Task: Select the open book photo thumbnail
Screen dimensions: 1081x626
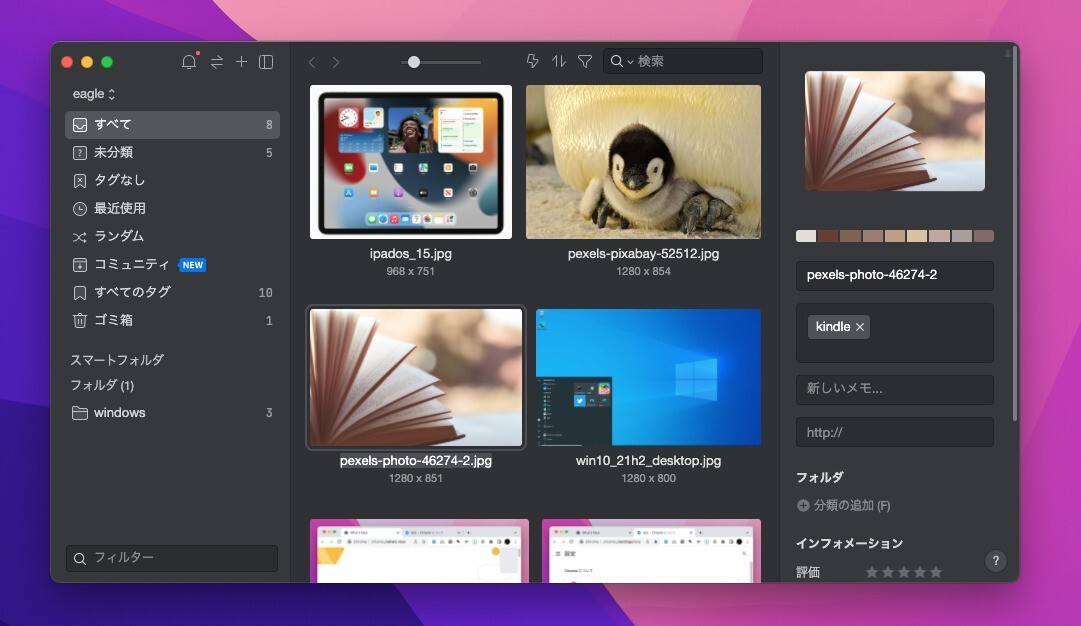Action: 416,377
